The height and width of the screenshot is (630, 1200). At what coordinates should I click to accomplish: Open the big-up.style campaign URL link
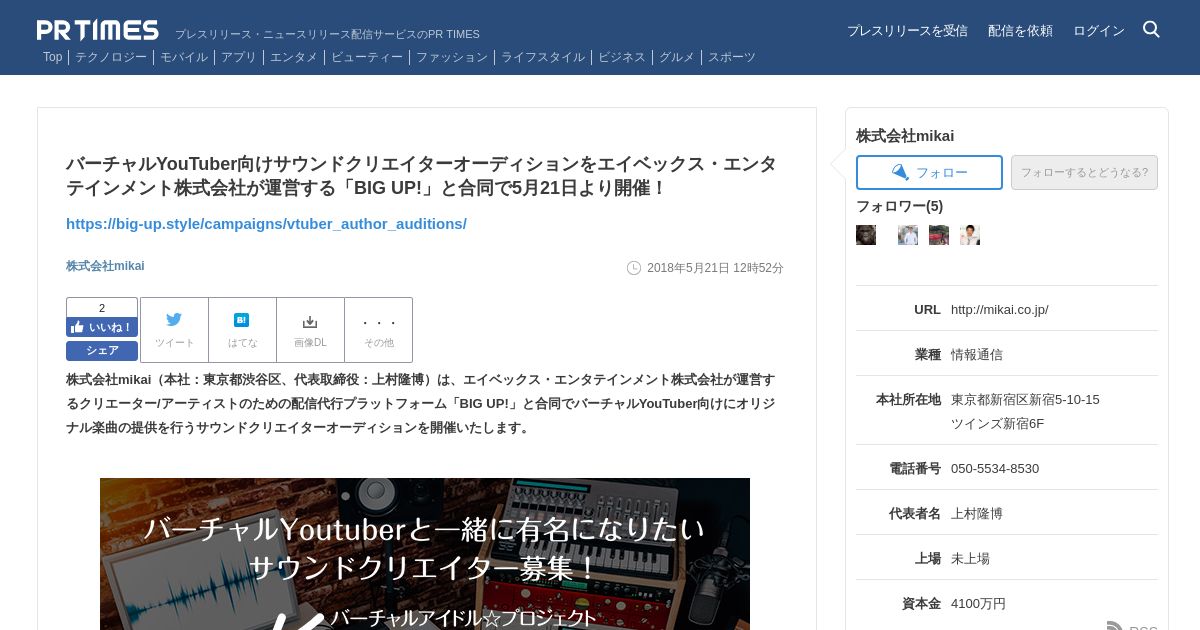(266, 223)
